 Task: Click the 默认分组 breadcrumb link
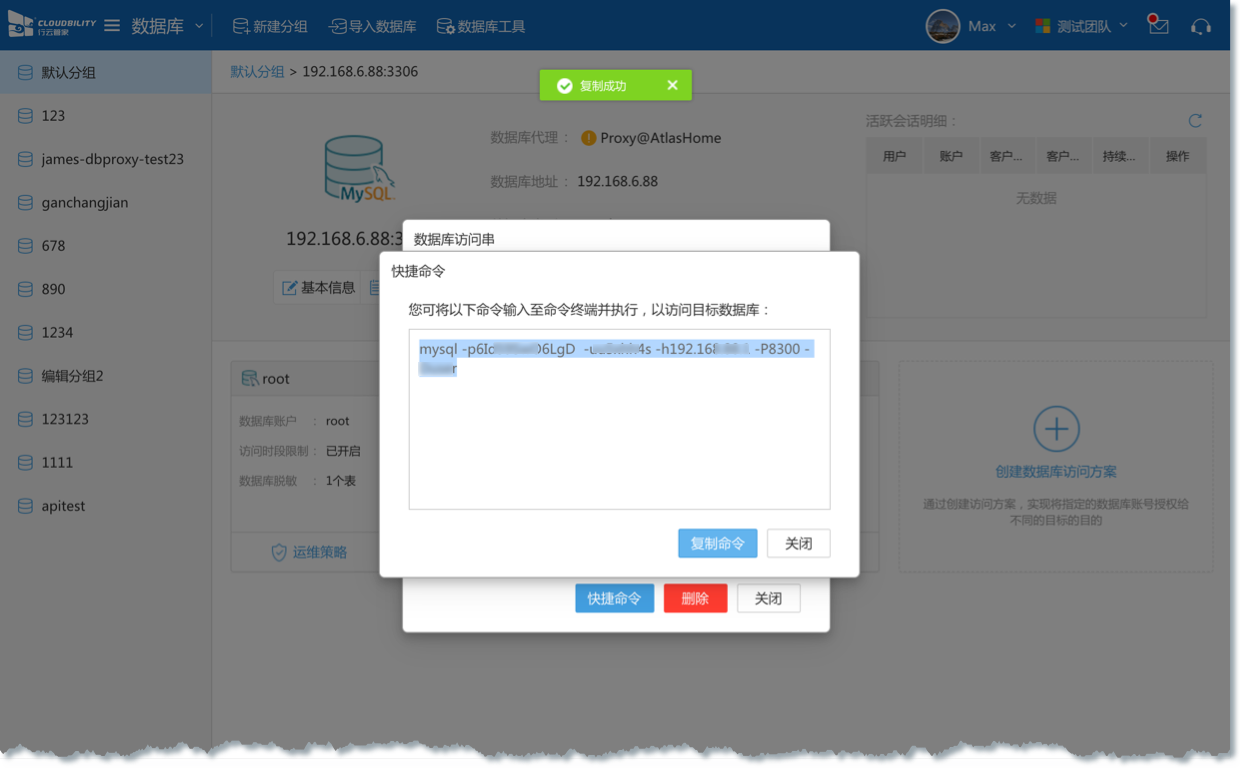pos(257,72)
